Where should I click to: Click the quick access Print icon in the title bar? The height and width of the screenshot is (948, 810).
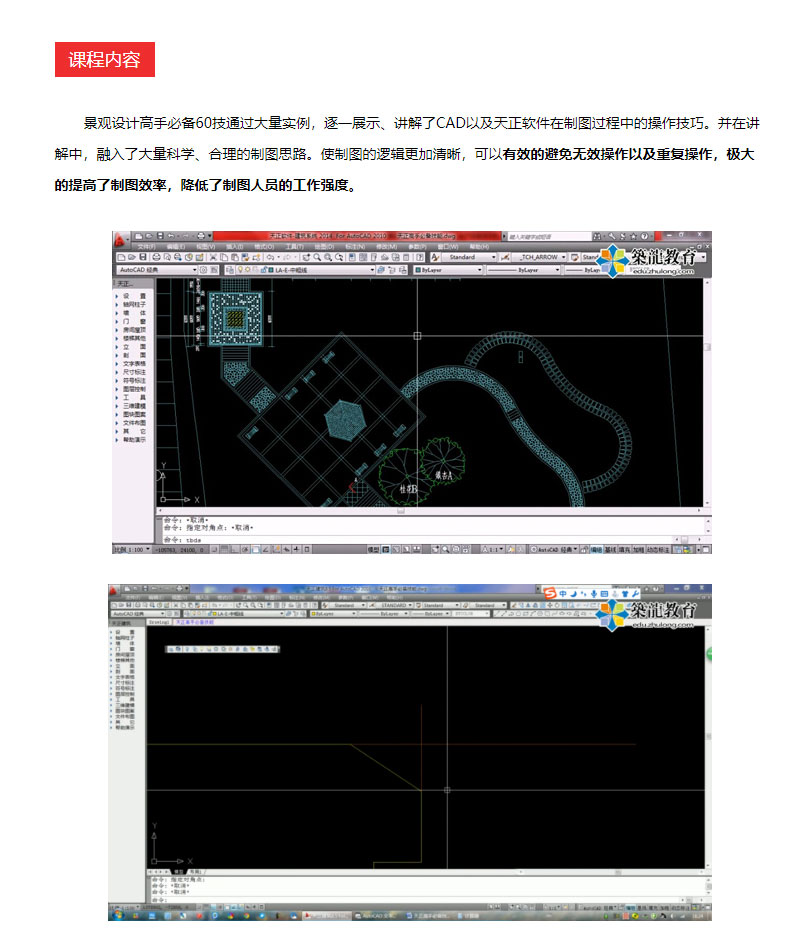coord(201,236)
